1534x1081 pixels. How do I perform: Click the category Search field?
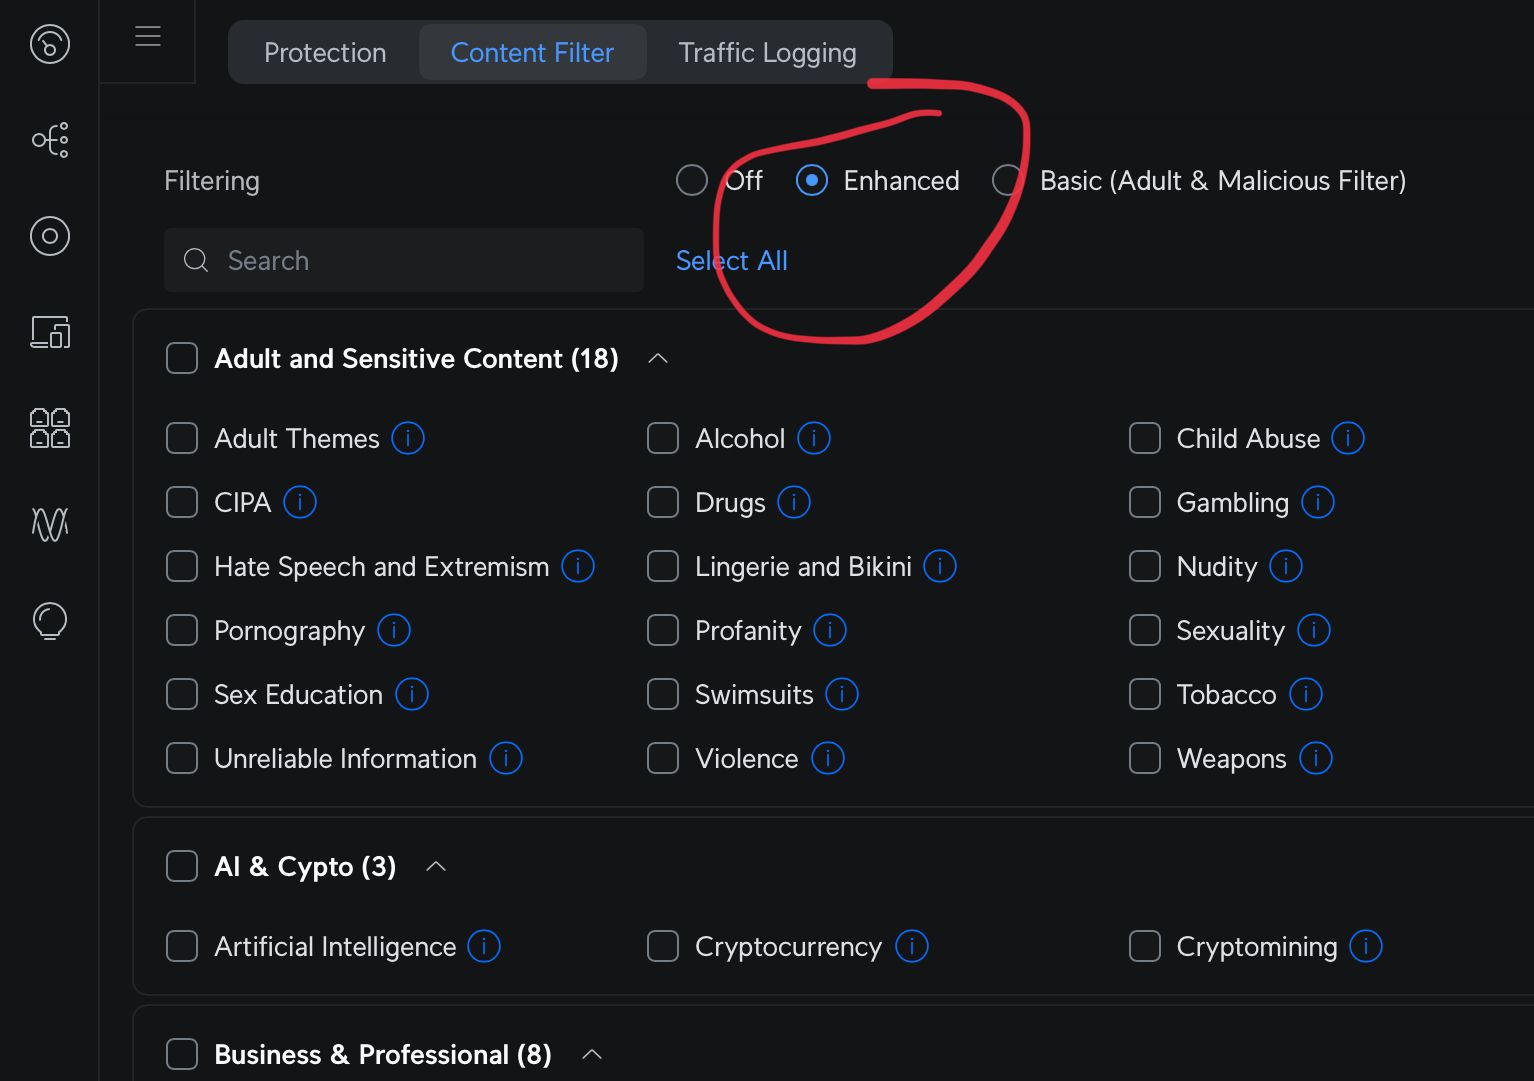click(x=404, y=261)
